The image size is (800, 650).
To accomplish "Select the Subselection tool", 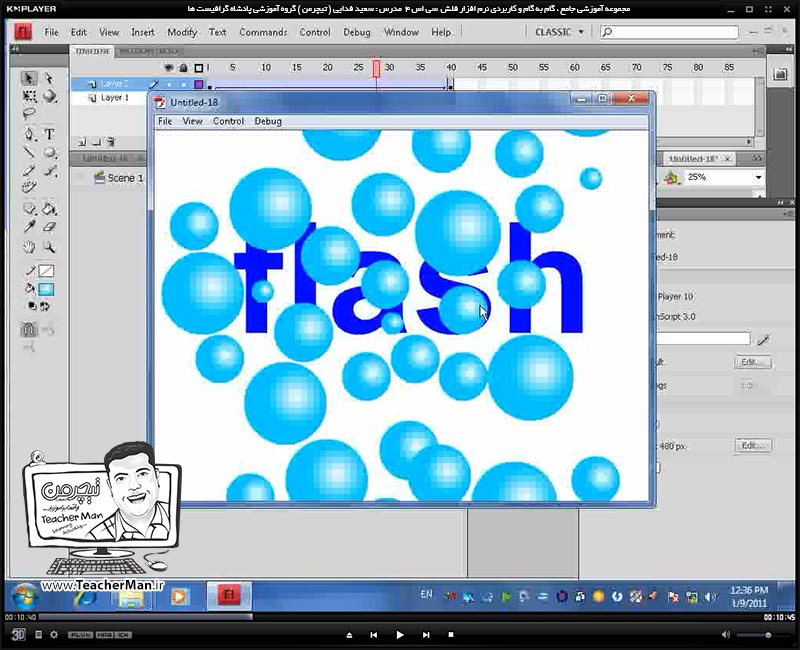I will (49, 78).
